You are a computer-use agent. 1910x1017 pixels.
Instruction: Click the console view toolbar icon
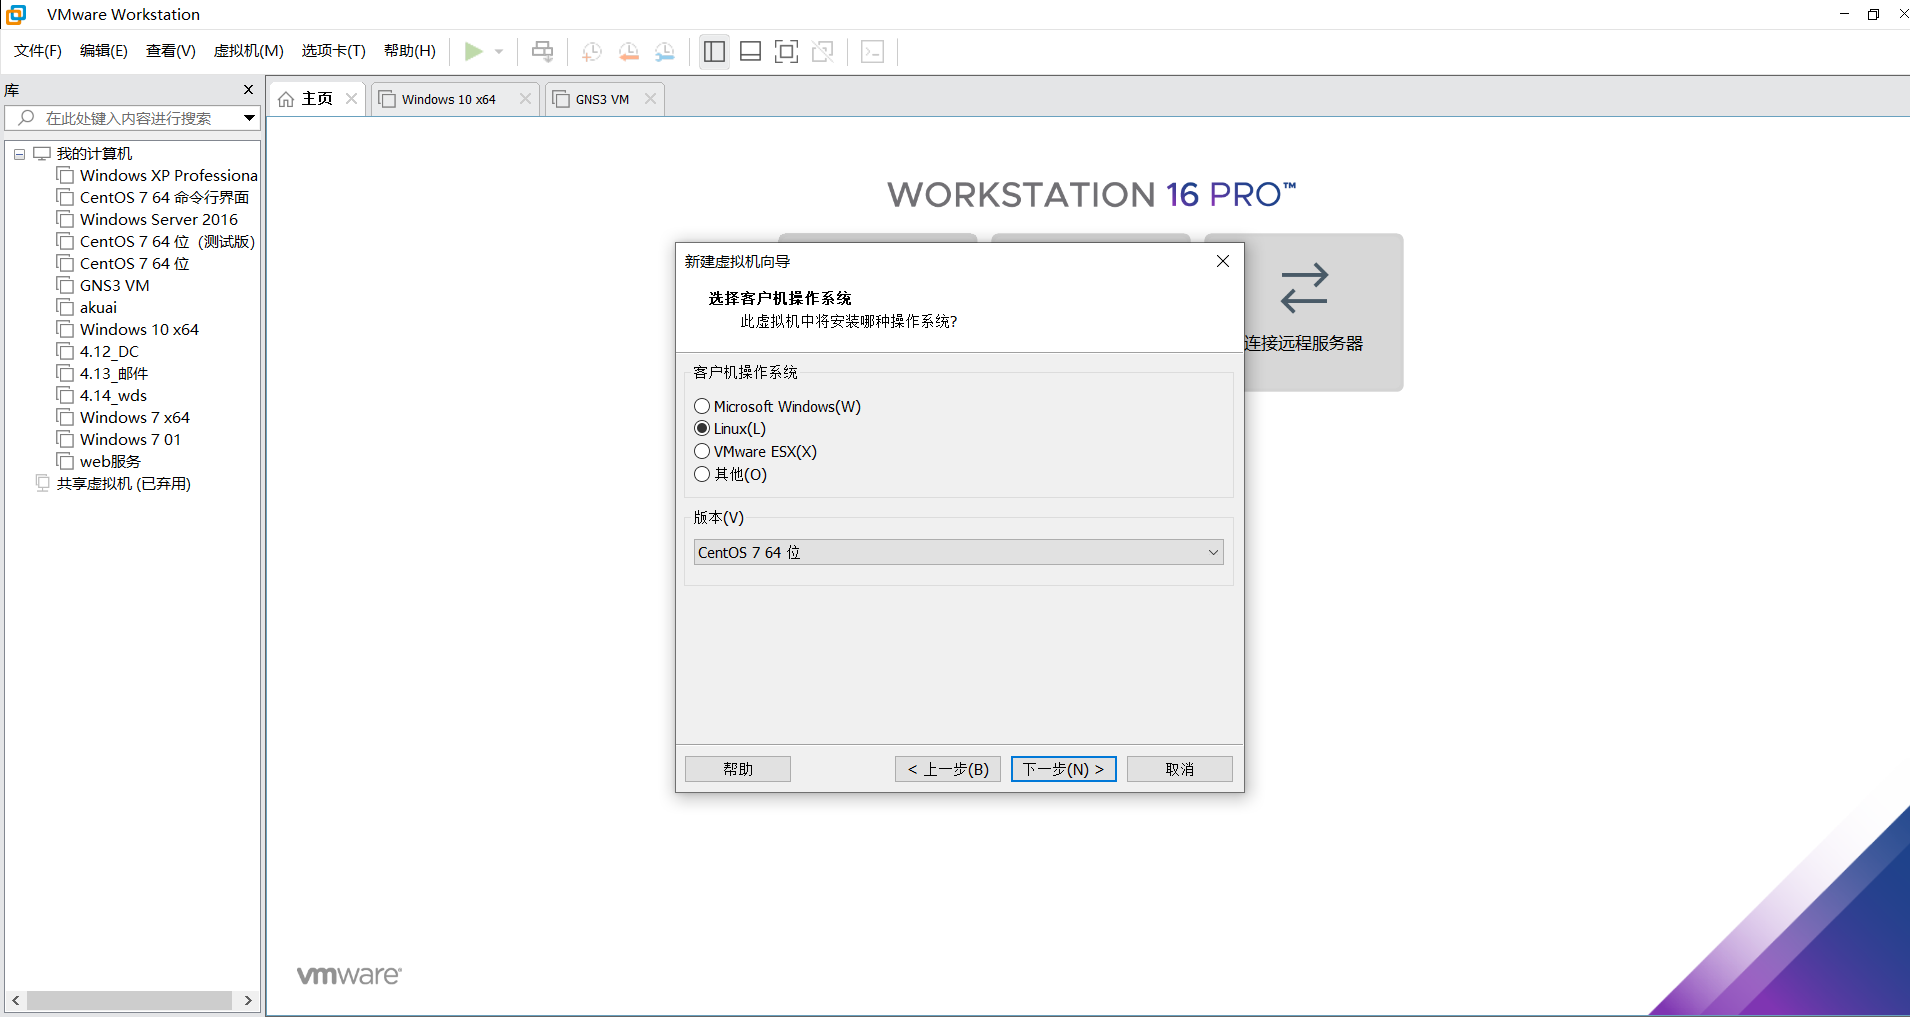pos(872,51)
